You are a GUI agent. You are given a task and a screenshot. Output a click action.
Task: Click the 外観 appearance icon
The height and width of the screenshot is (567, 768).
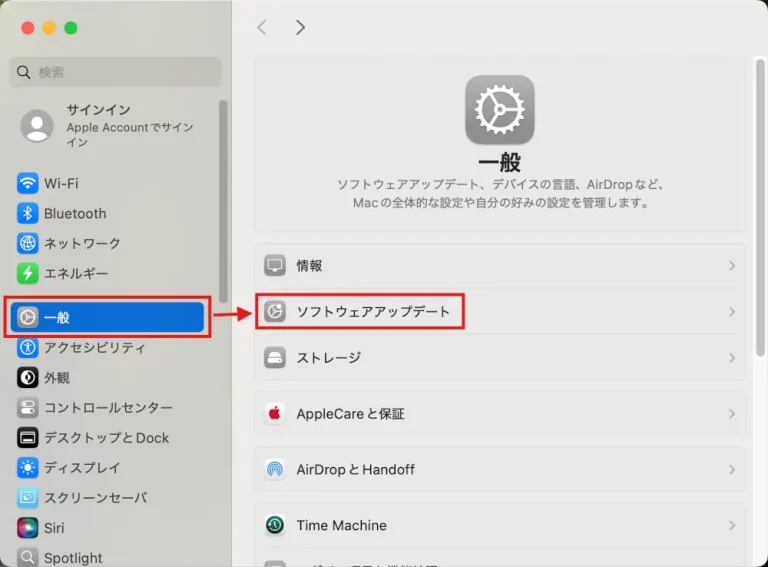(x=27, y=378)
